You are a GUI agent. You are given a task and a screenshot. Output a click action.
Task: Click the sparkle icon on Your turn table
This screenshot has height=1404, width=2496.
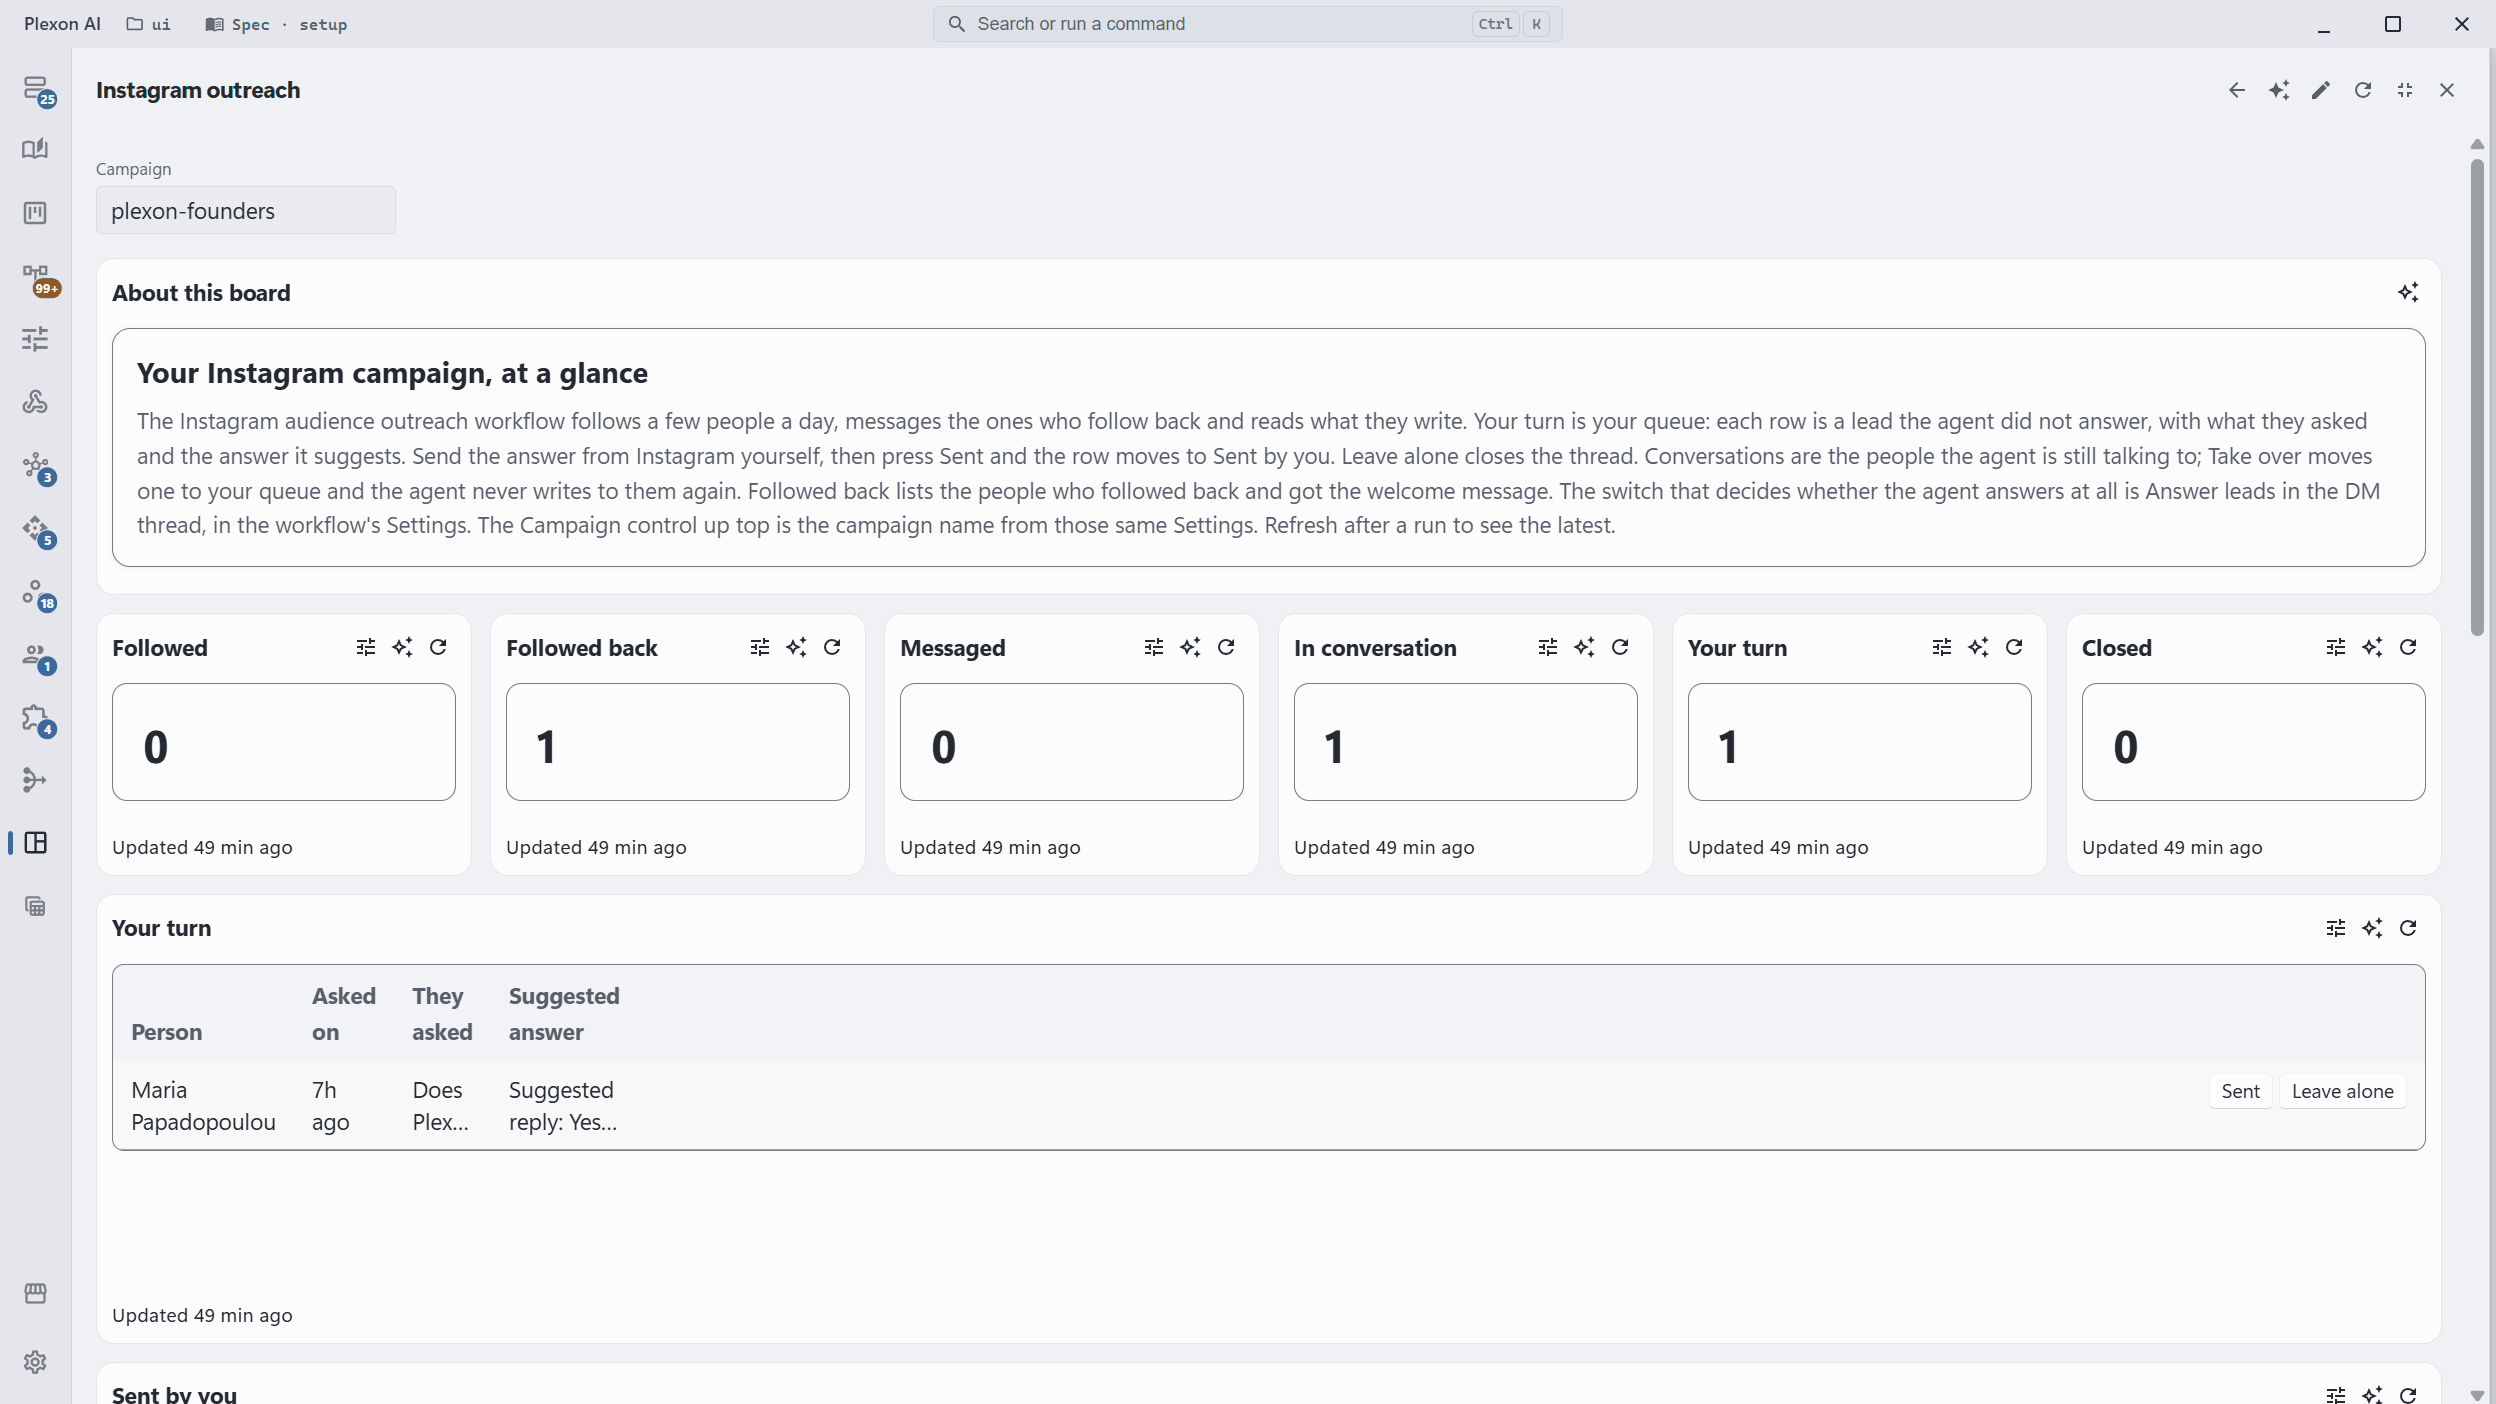[x=2372, y=929]
